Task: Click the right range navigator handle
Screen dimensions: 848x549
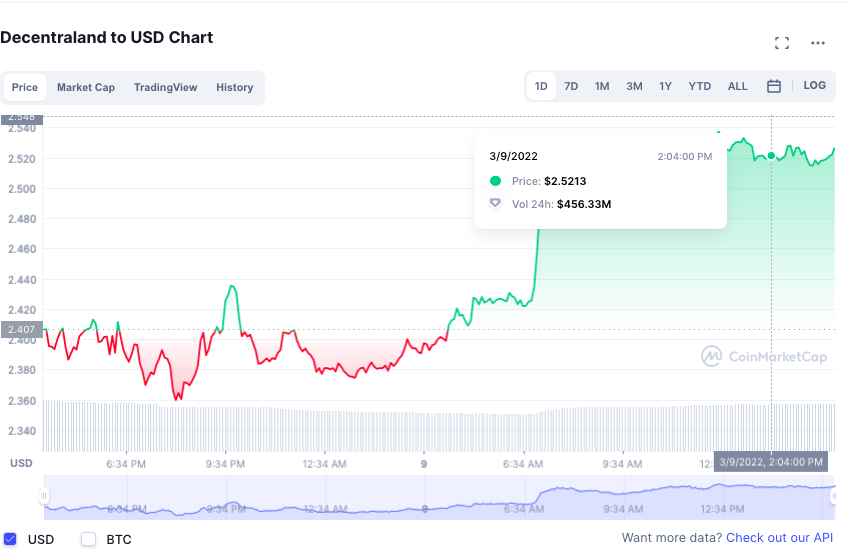Action: point(834,495)
